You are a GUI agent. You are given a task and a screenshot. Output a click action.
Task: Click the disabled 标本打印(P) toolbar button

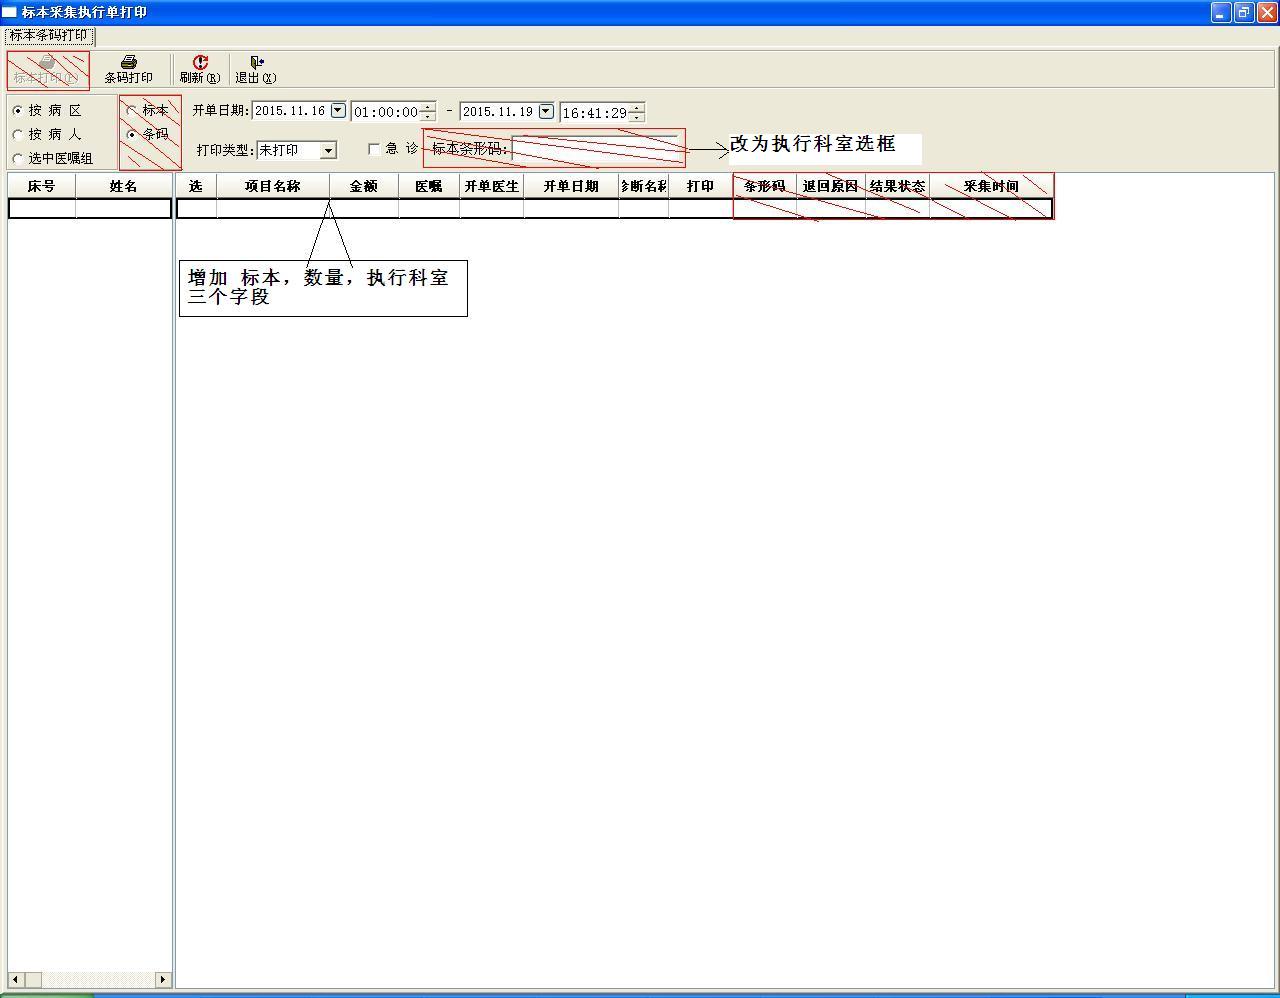[46, 70]
